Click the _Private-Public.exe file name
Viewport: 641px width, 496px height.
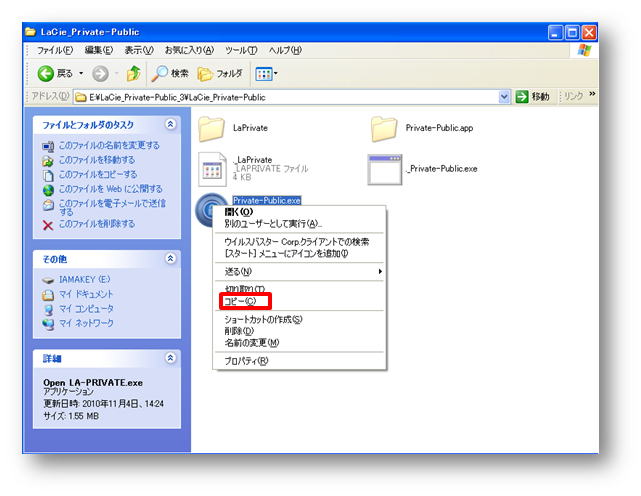point(442,168)
